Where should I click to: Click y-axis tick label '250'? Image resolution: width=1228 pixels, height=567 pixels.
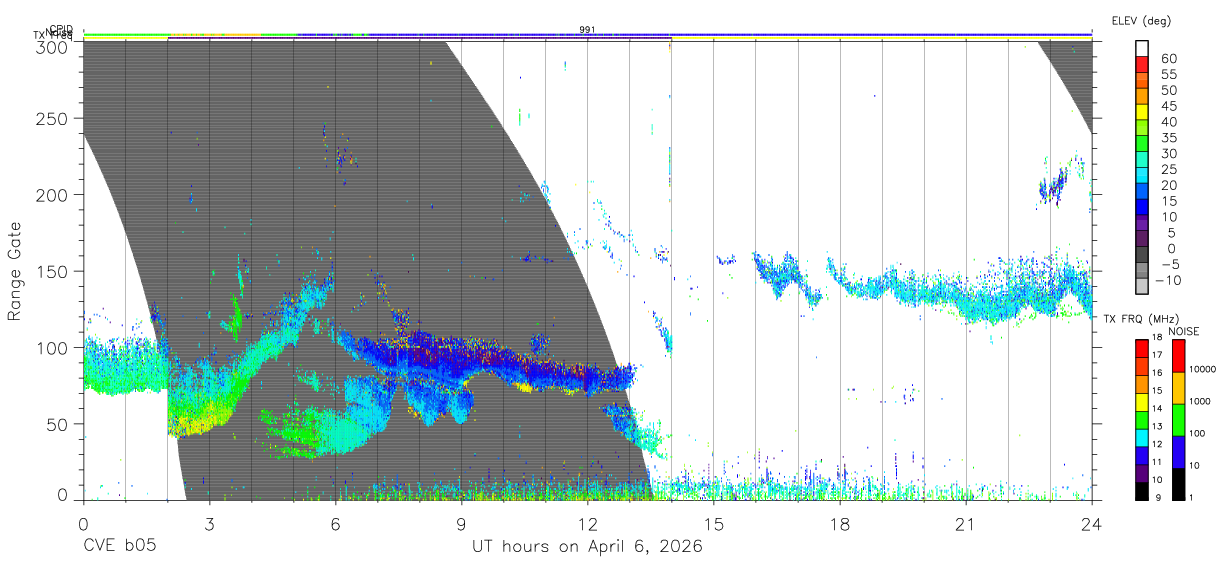[52, 118]
